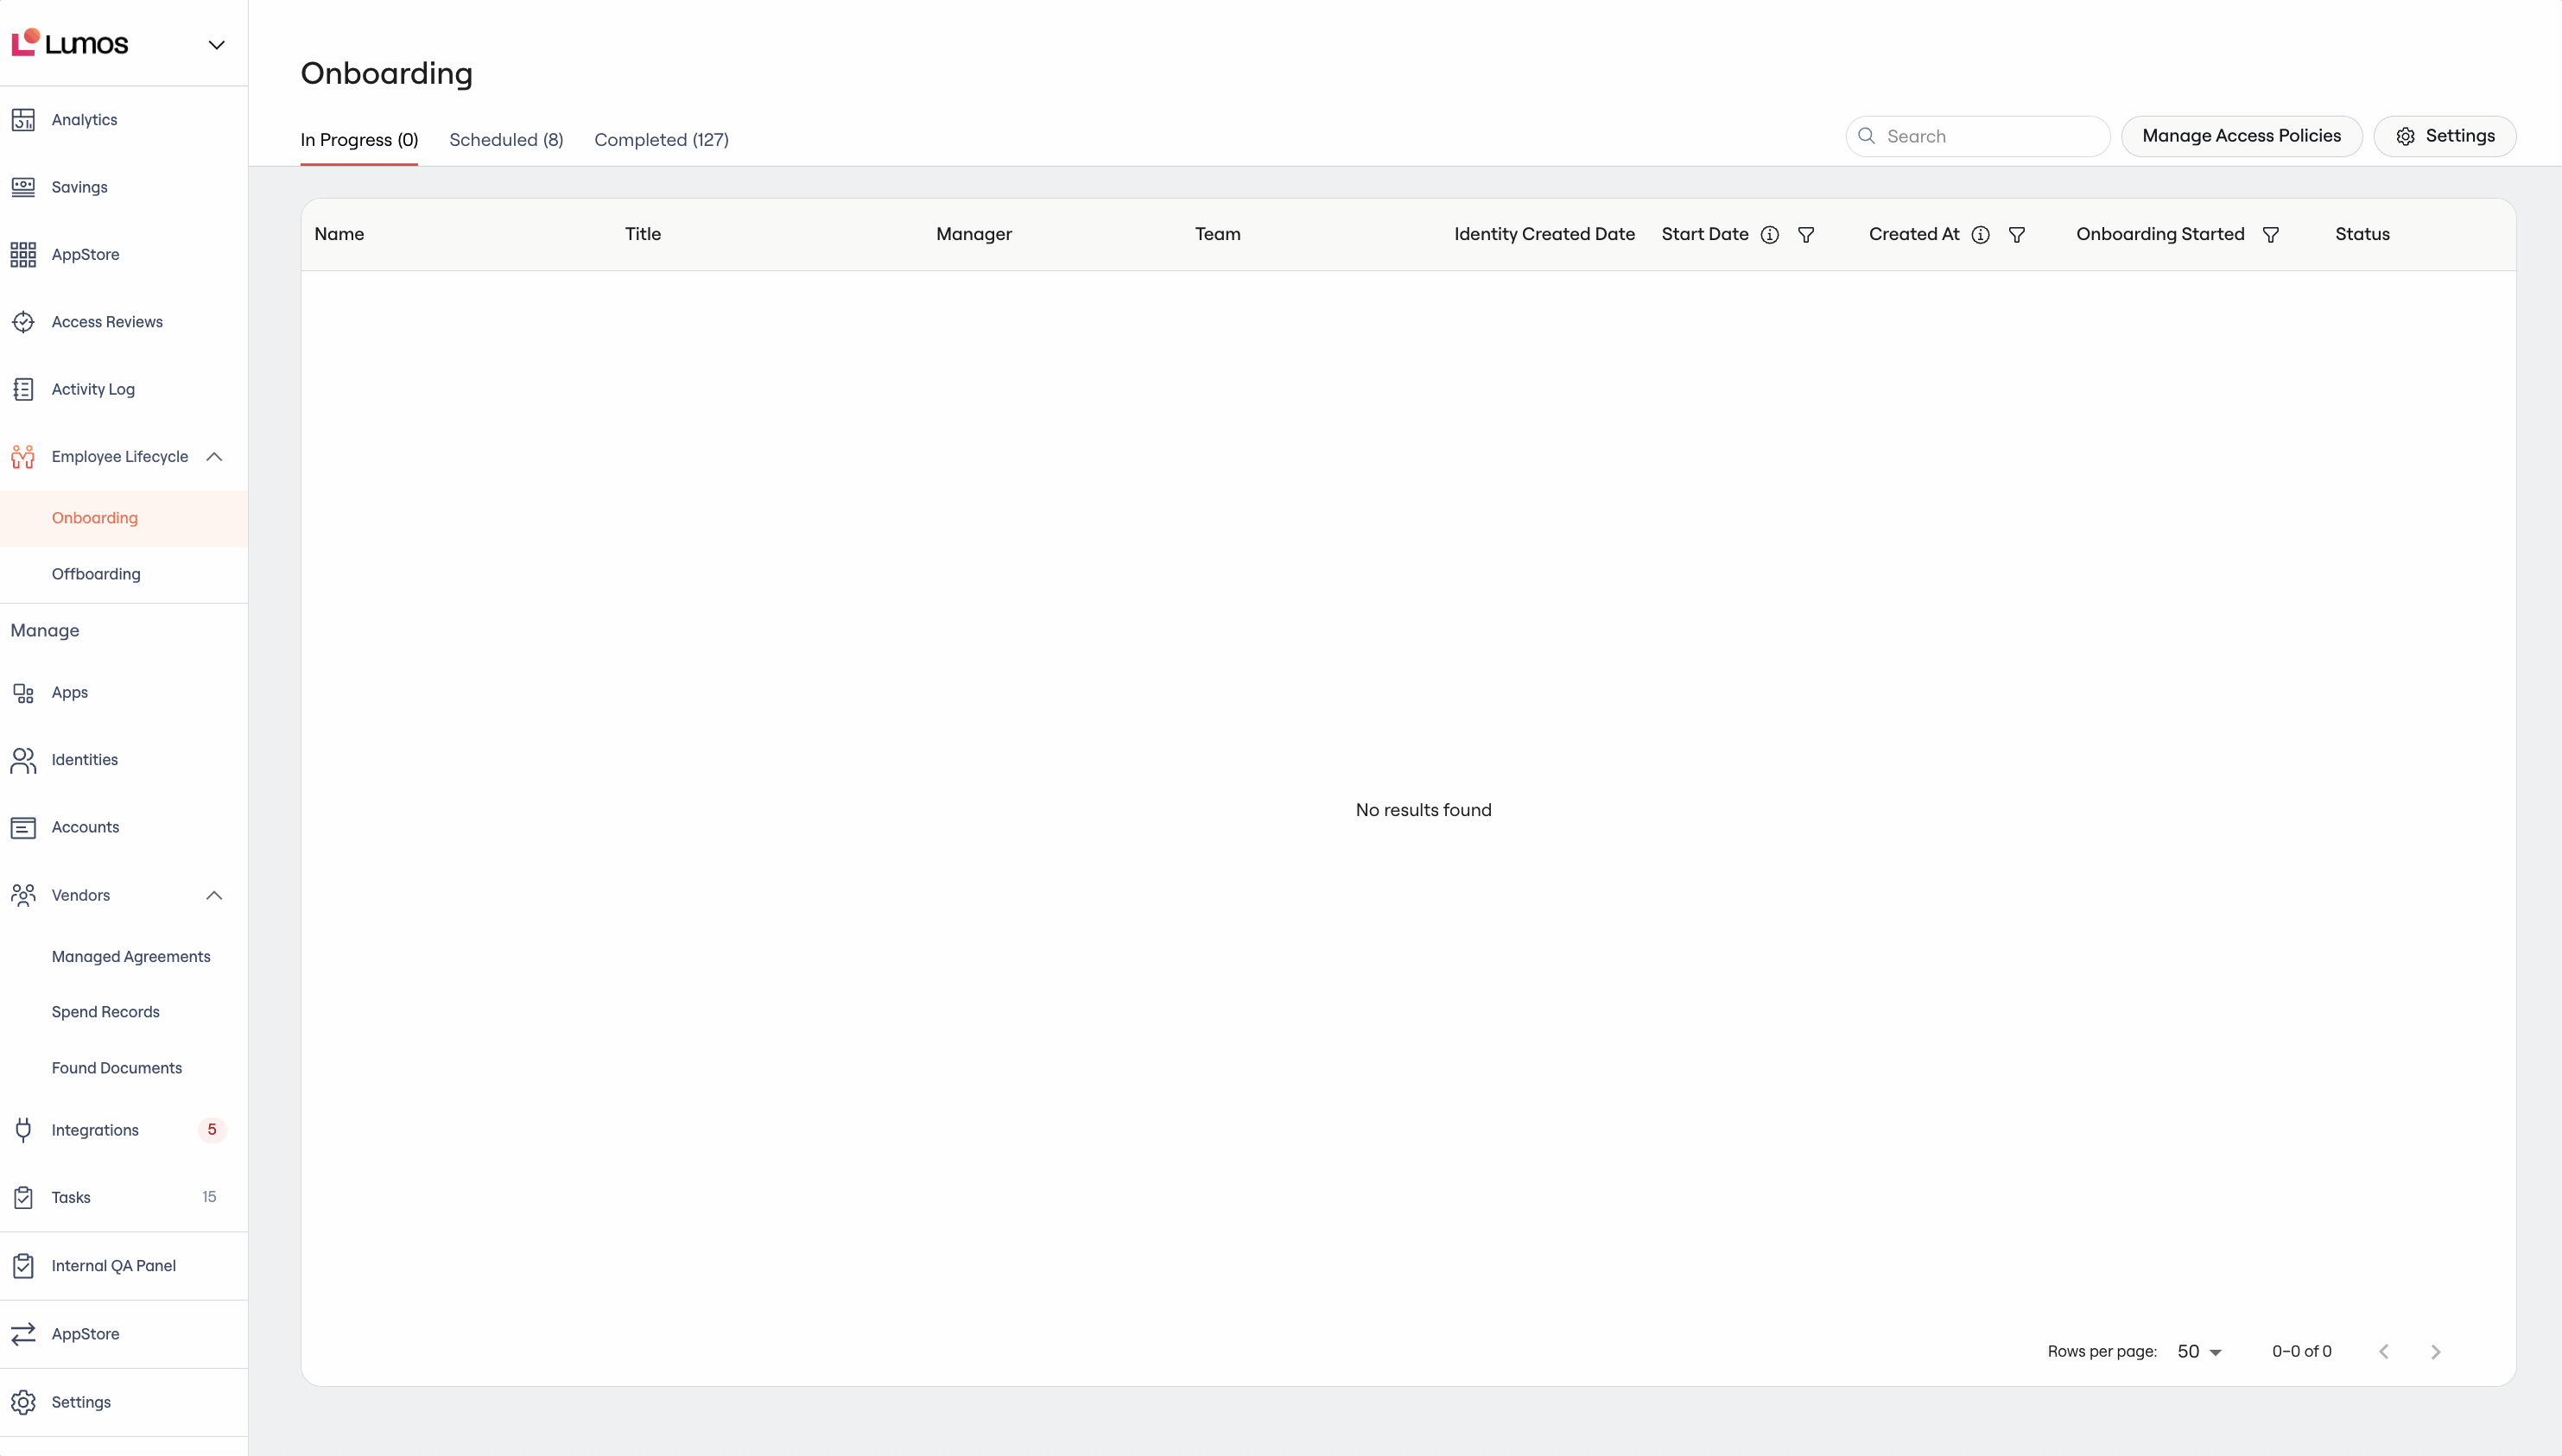The height and width of the screenshot is (1456, 2562).
Task: Collapse the Employee Lifecycle section chevron
Action: (214, 457)
